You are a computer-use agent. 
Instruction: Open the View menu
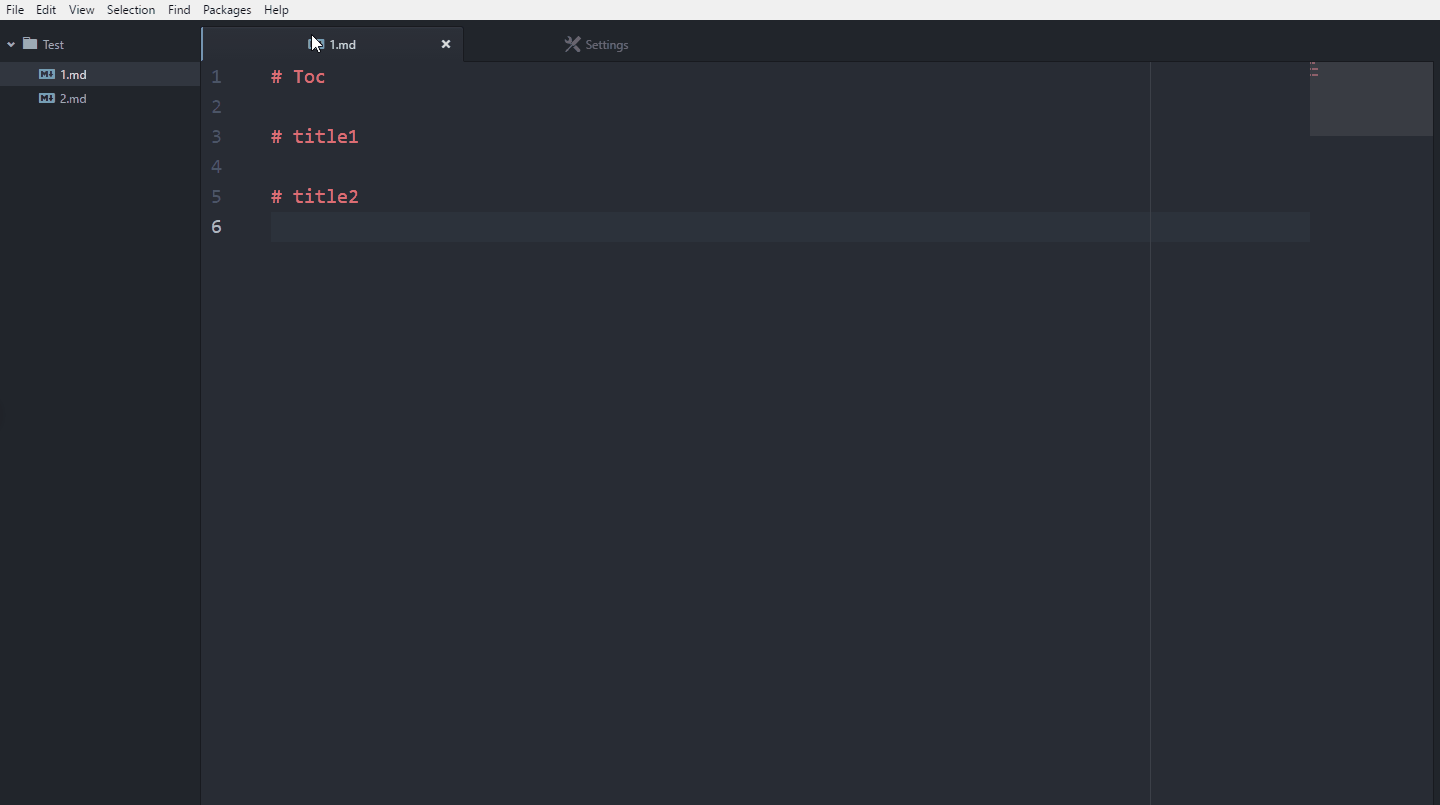(x=82, y=10)
